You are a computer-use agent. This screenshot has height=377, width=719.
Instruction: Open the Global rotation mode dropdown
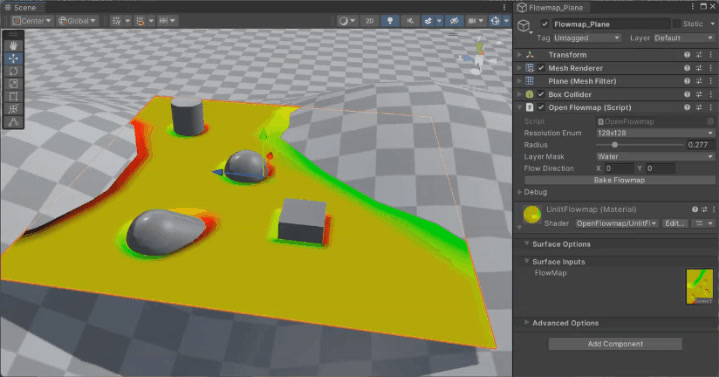tap(77, 21)
